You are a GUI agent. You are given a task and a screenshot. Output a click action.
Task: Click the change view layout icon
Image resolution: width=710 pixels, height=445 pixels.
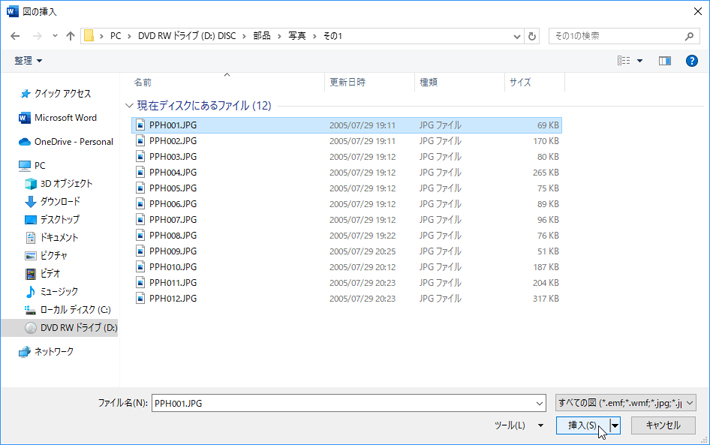624,61
